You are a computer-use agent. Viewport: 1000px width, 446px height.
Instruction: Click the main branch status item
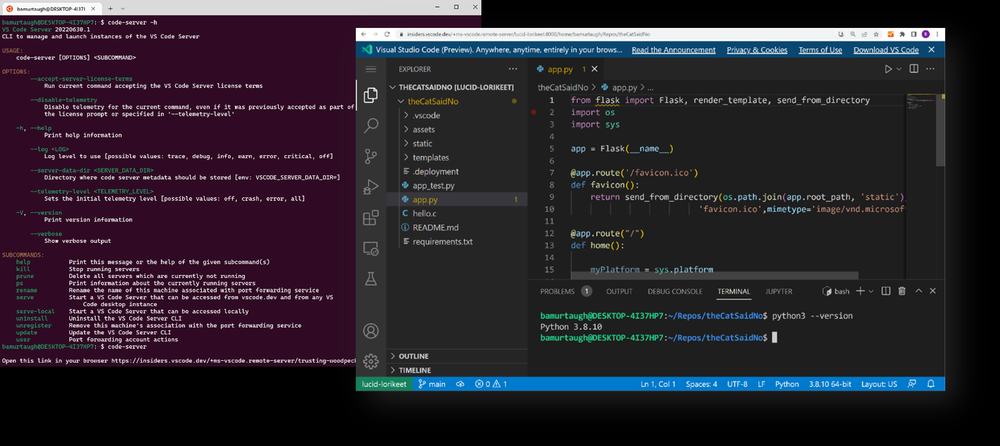pos(432,384)
